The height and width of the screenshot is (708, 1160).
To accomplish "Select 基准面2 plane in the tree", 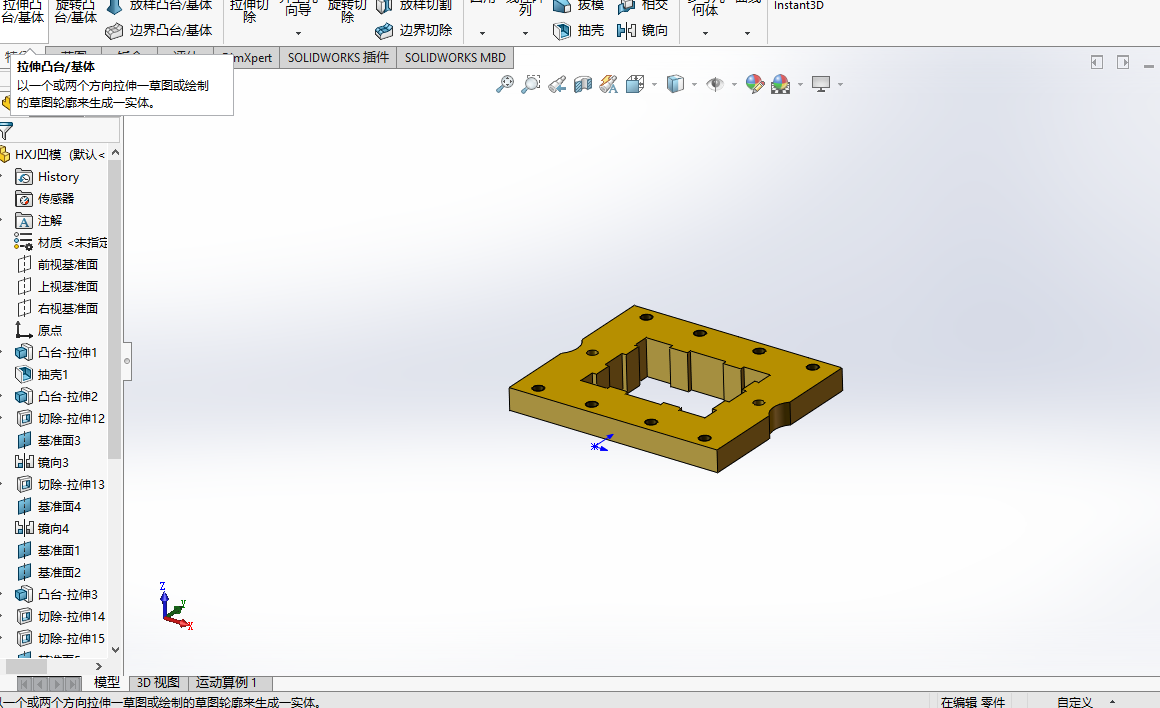I will (x=48, y=573).
